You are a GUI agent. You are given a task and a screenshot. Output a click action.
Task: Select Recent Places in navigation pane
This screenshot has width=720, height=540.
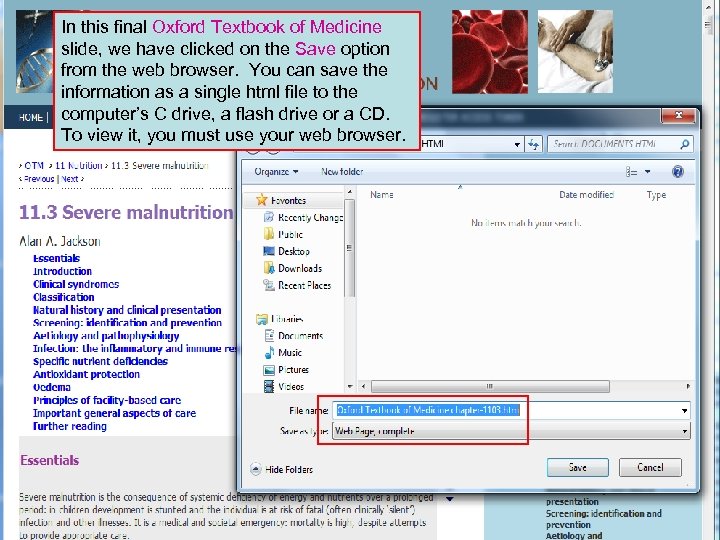(297, 286)
